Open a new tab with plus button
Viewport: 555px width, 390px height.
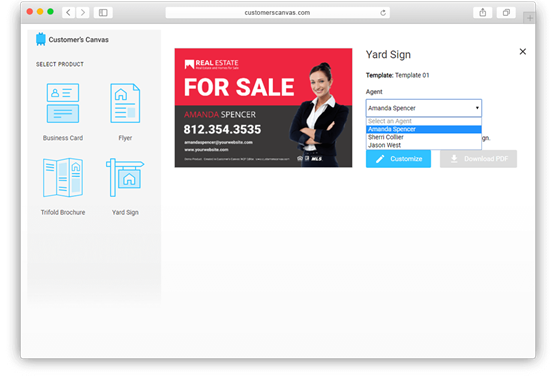pyautogui.click(x=530, y=18)
